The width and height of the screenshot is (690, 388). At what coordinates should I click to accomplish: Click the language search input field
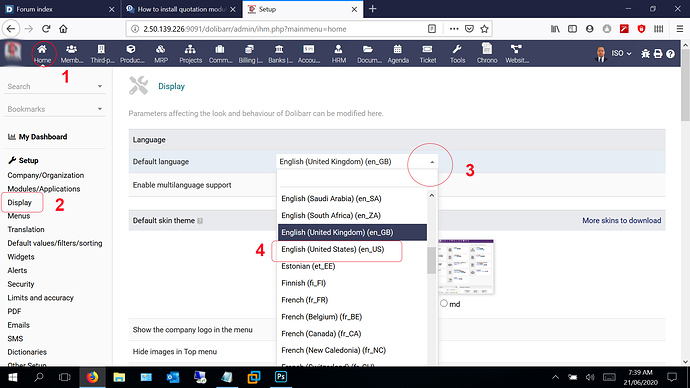click(x=357, y=179)
